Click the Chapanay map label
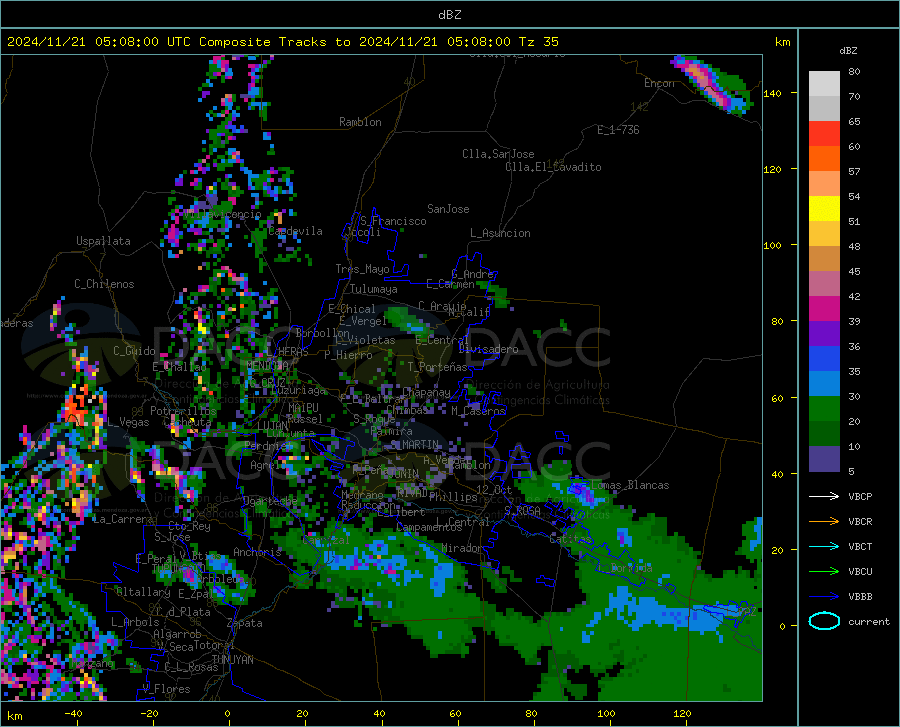Screen dimensions: 900x727 426,392
